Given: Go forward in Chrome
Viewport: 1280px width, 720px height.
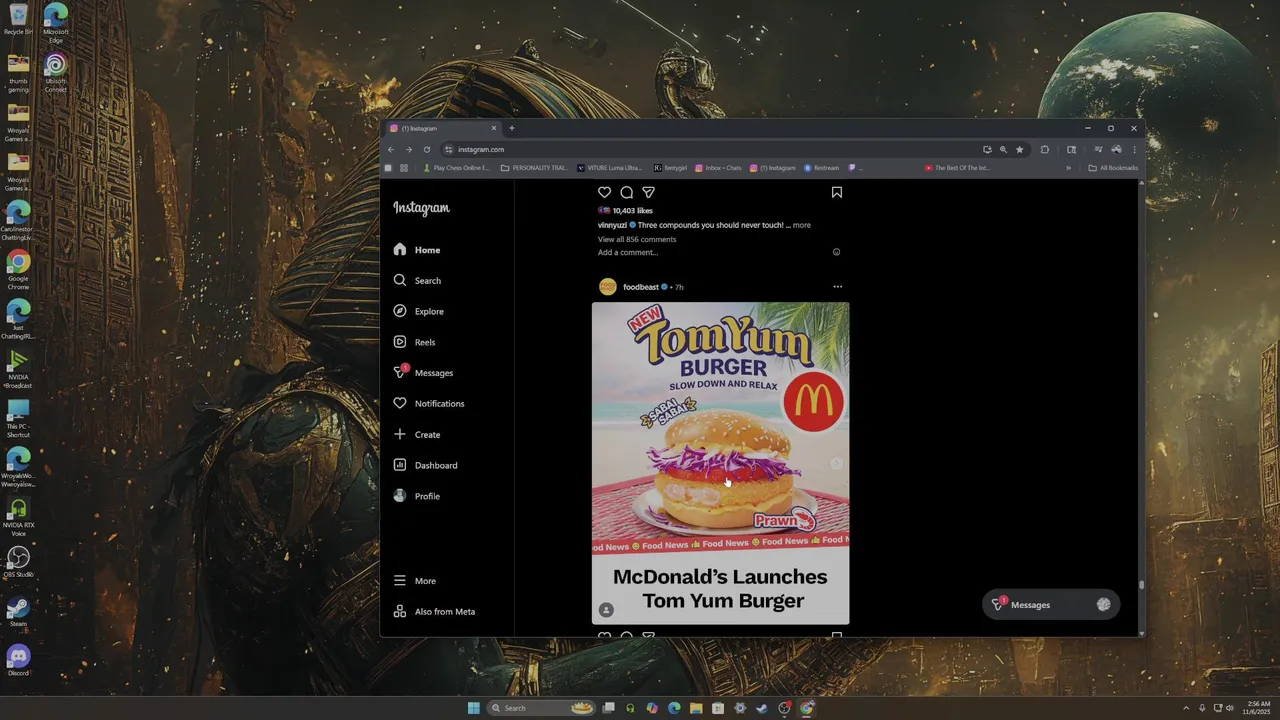Looking at the screenshot, I should click(408, 149).
